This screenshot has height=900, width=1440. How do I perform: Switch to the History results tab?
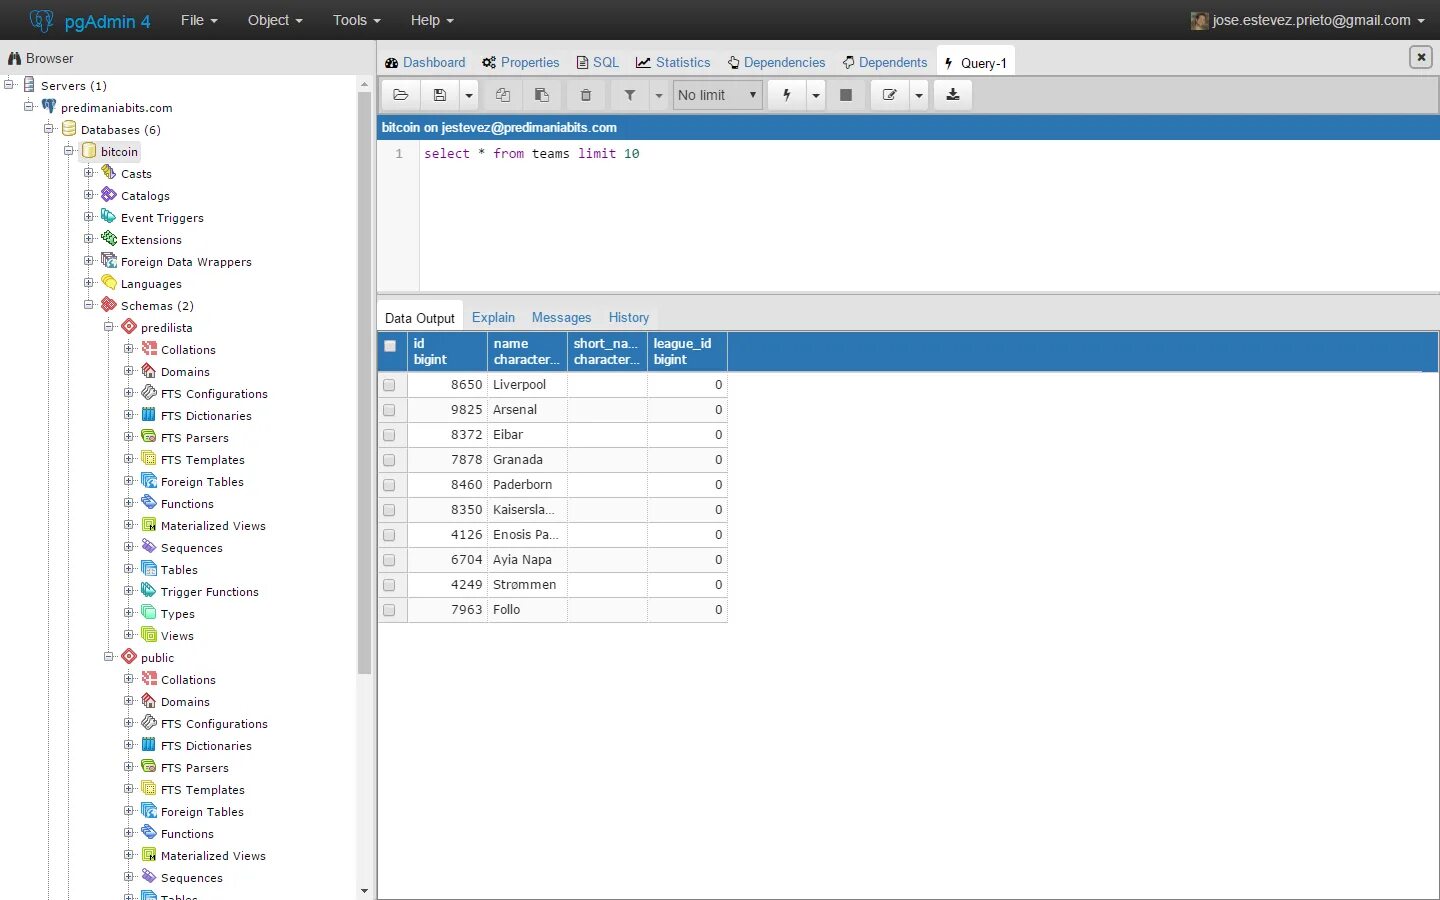point(629,317)
